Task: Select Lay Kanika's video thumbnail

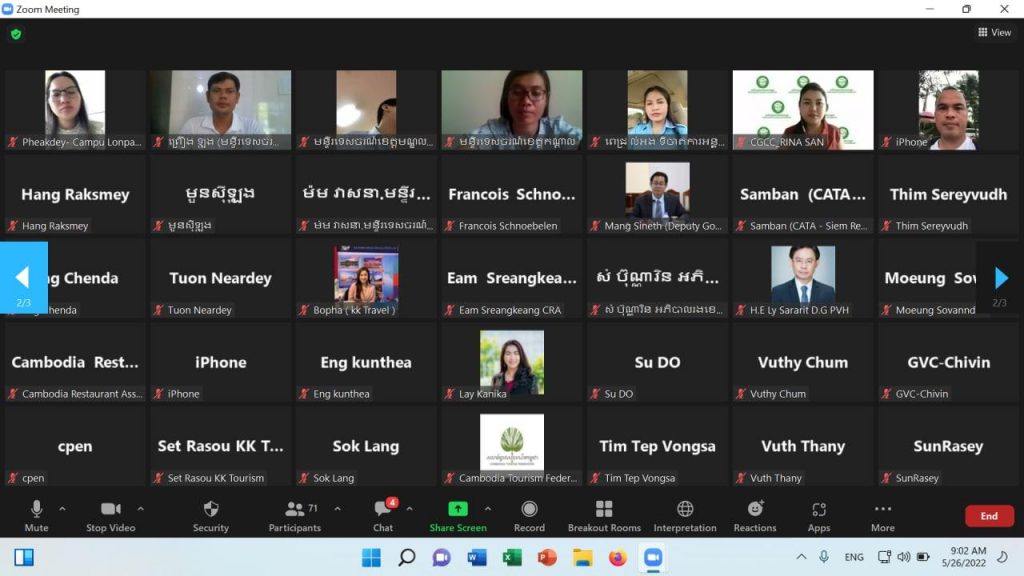Action: click(511, 362)
